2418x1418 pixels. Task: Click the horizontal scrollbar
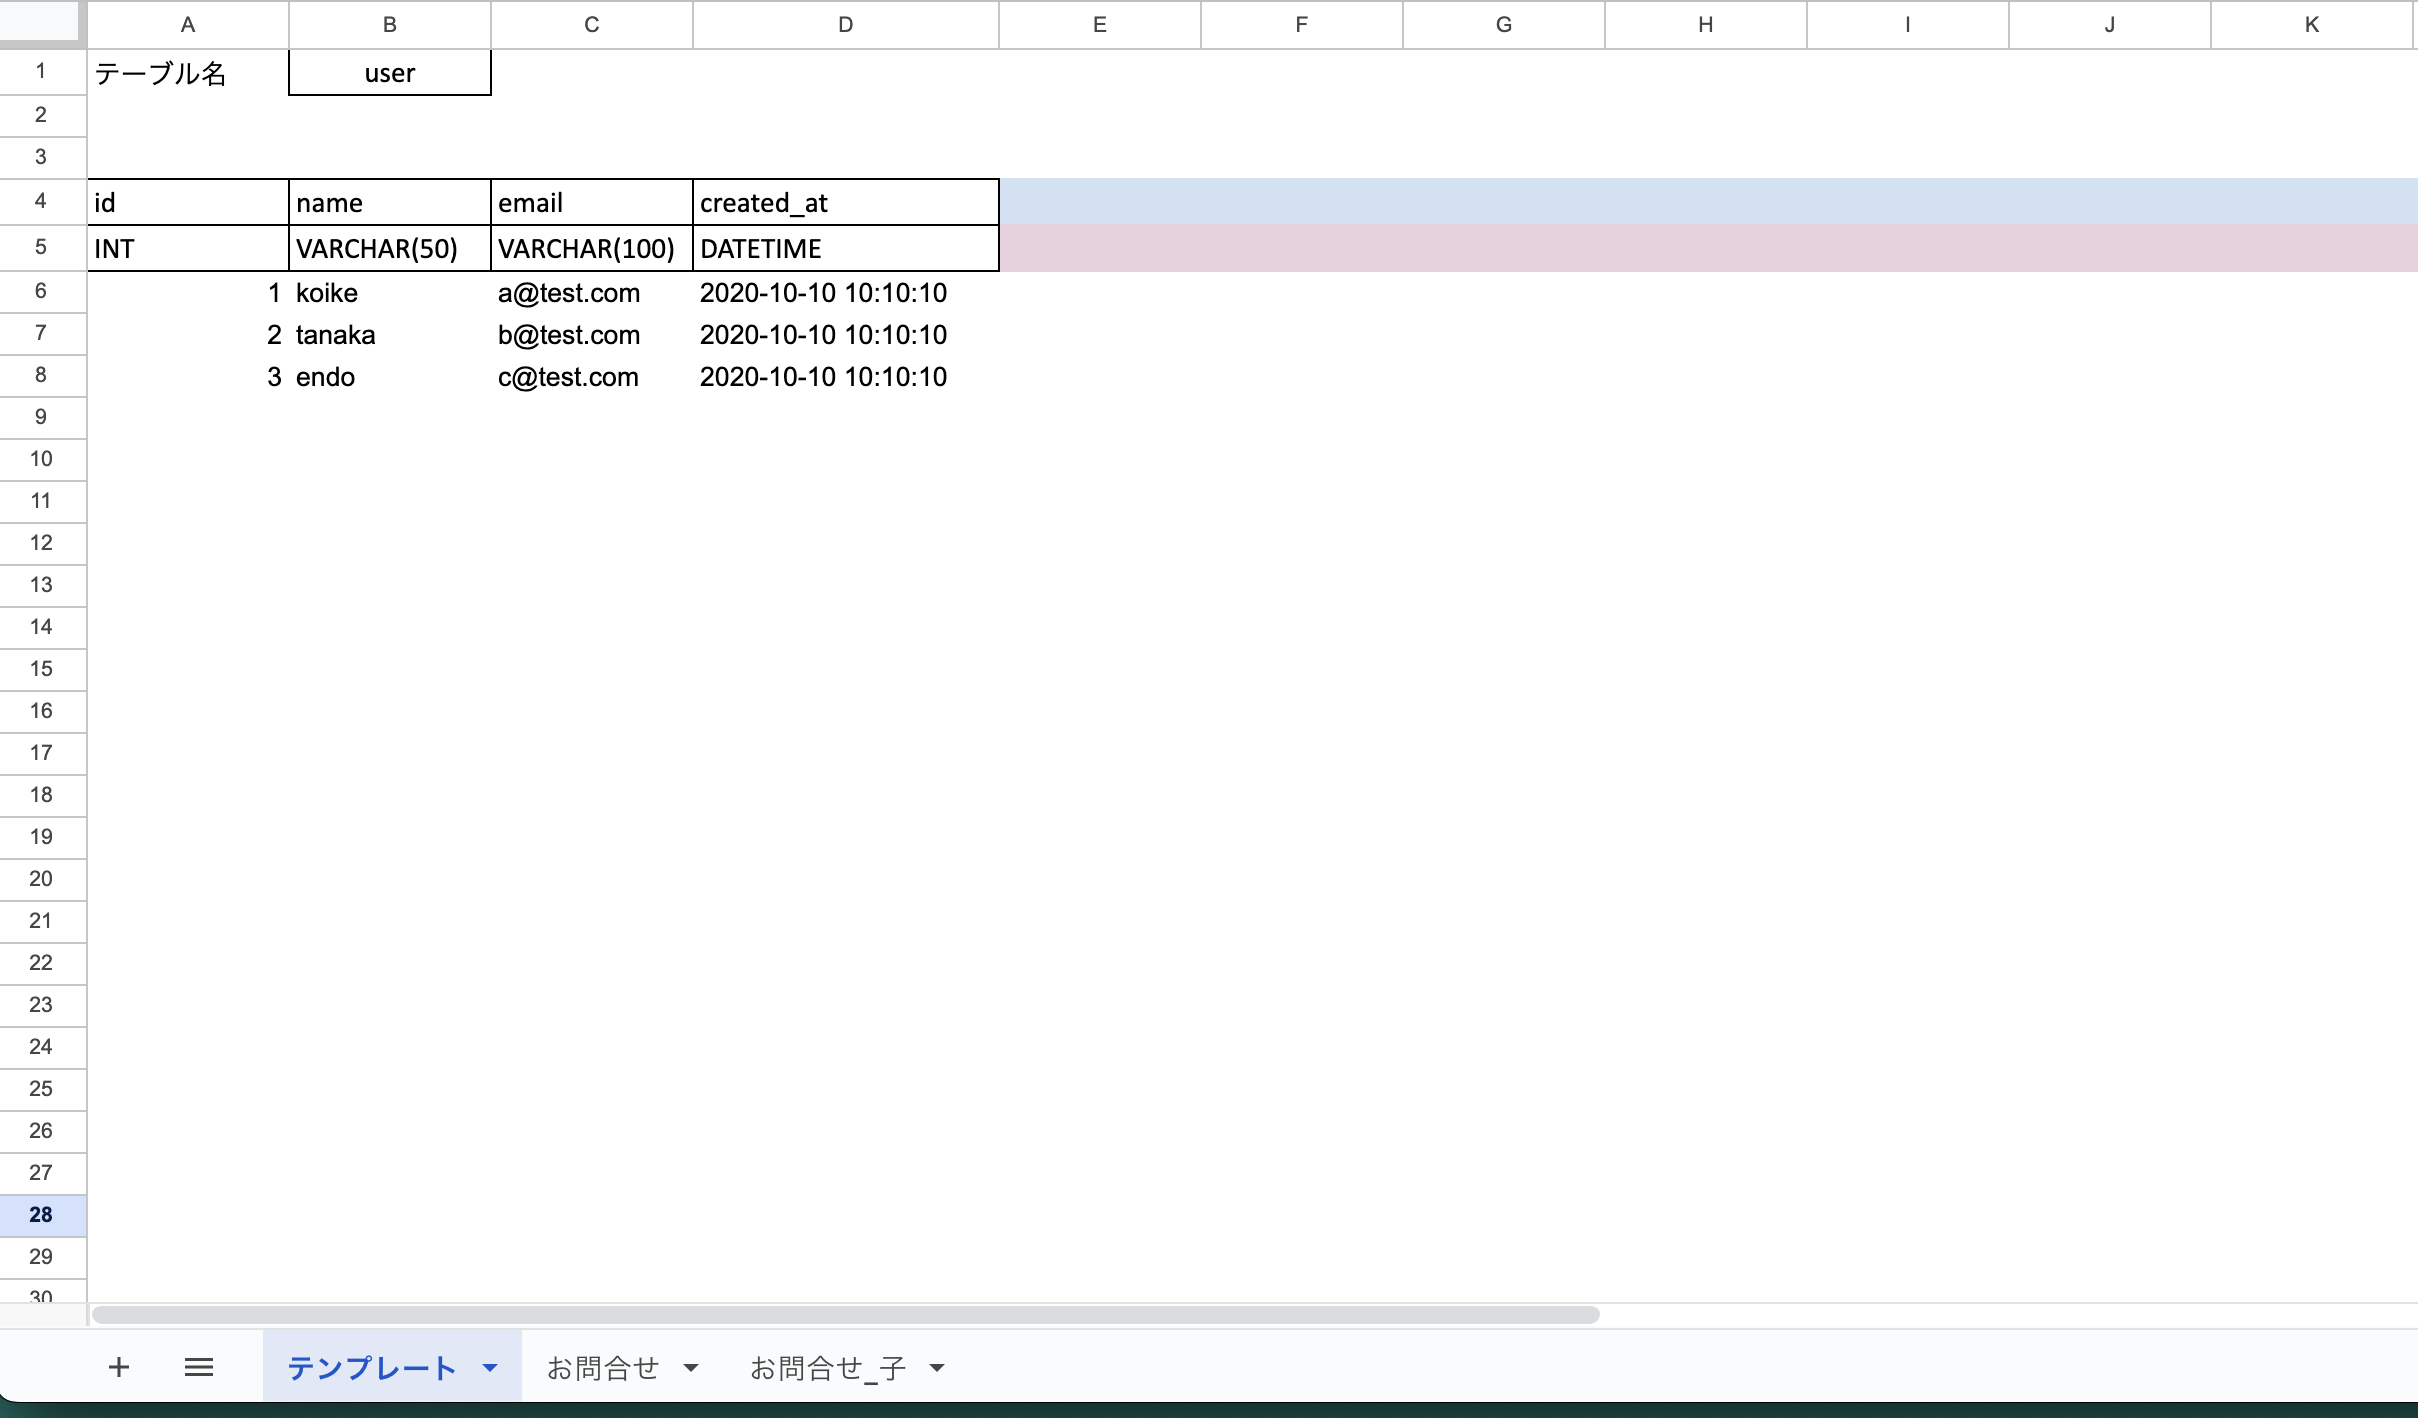(x=845, y=1314)
